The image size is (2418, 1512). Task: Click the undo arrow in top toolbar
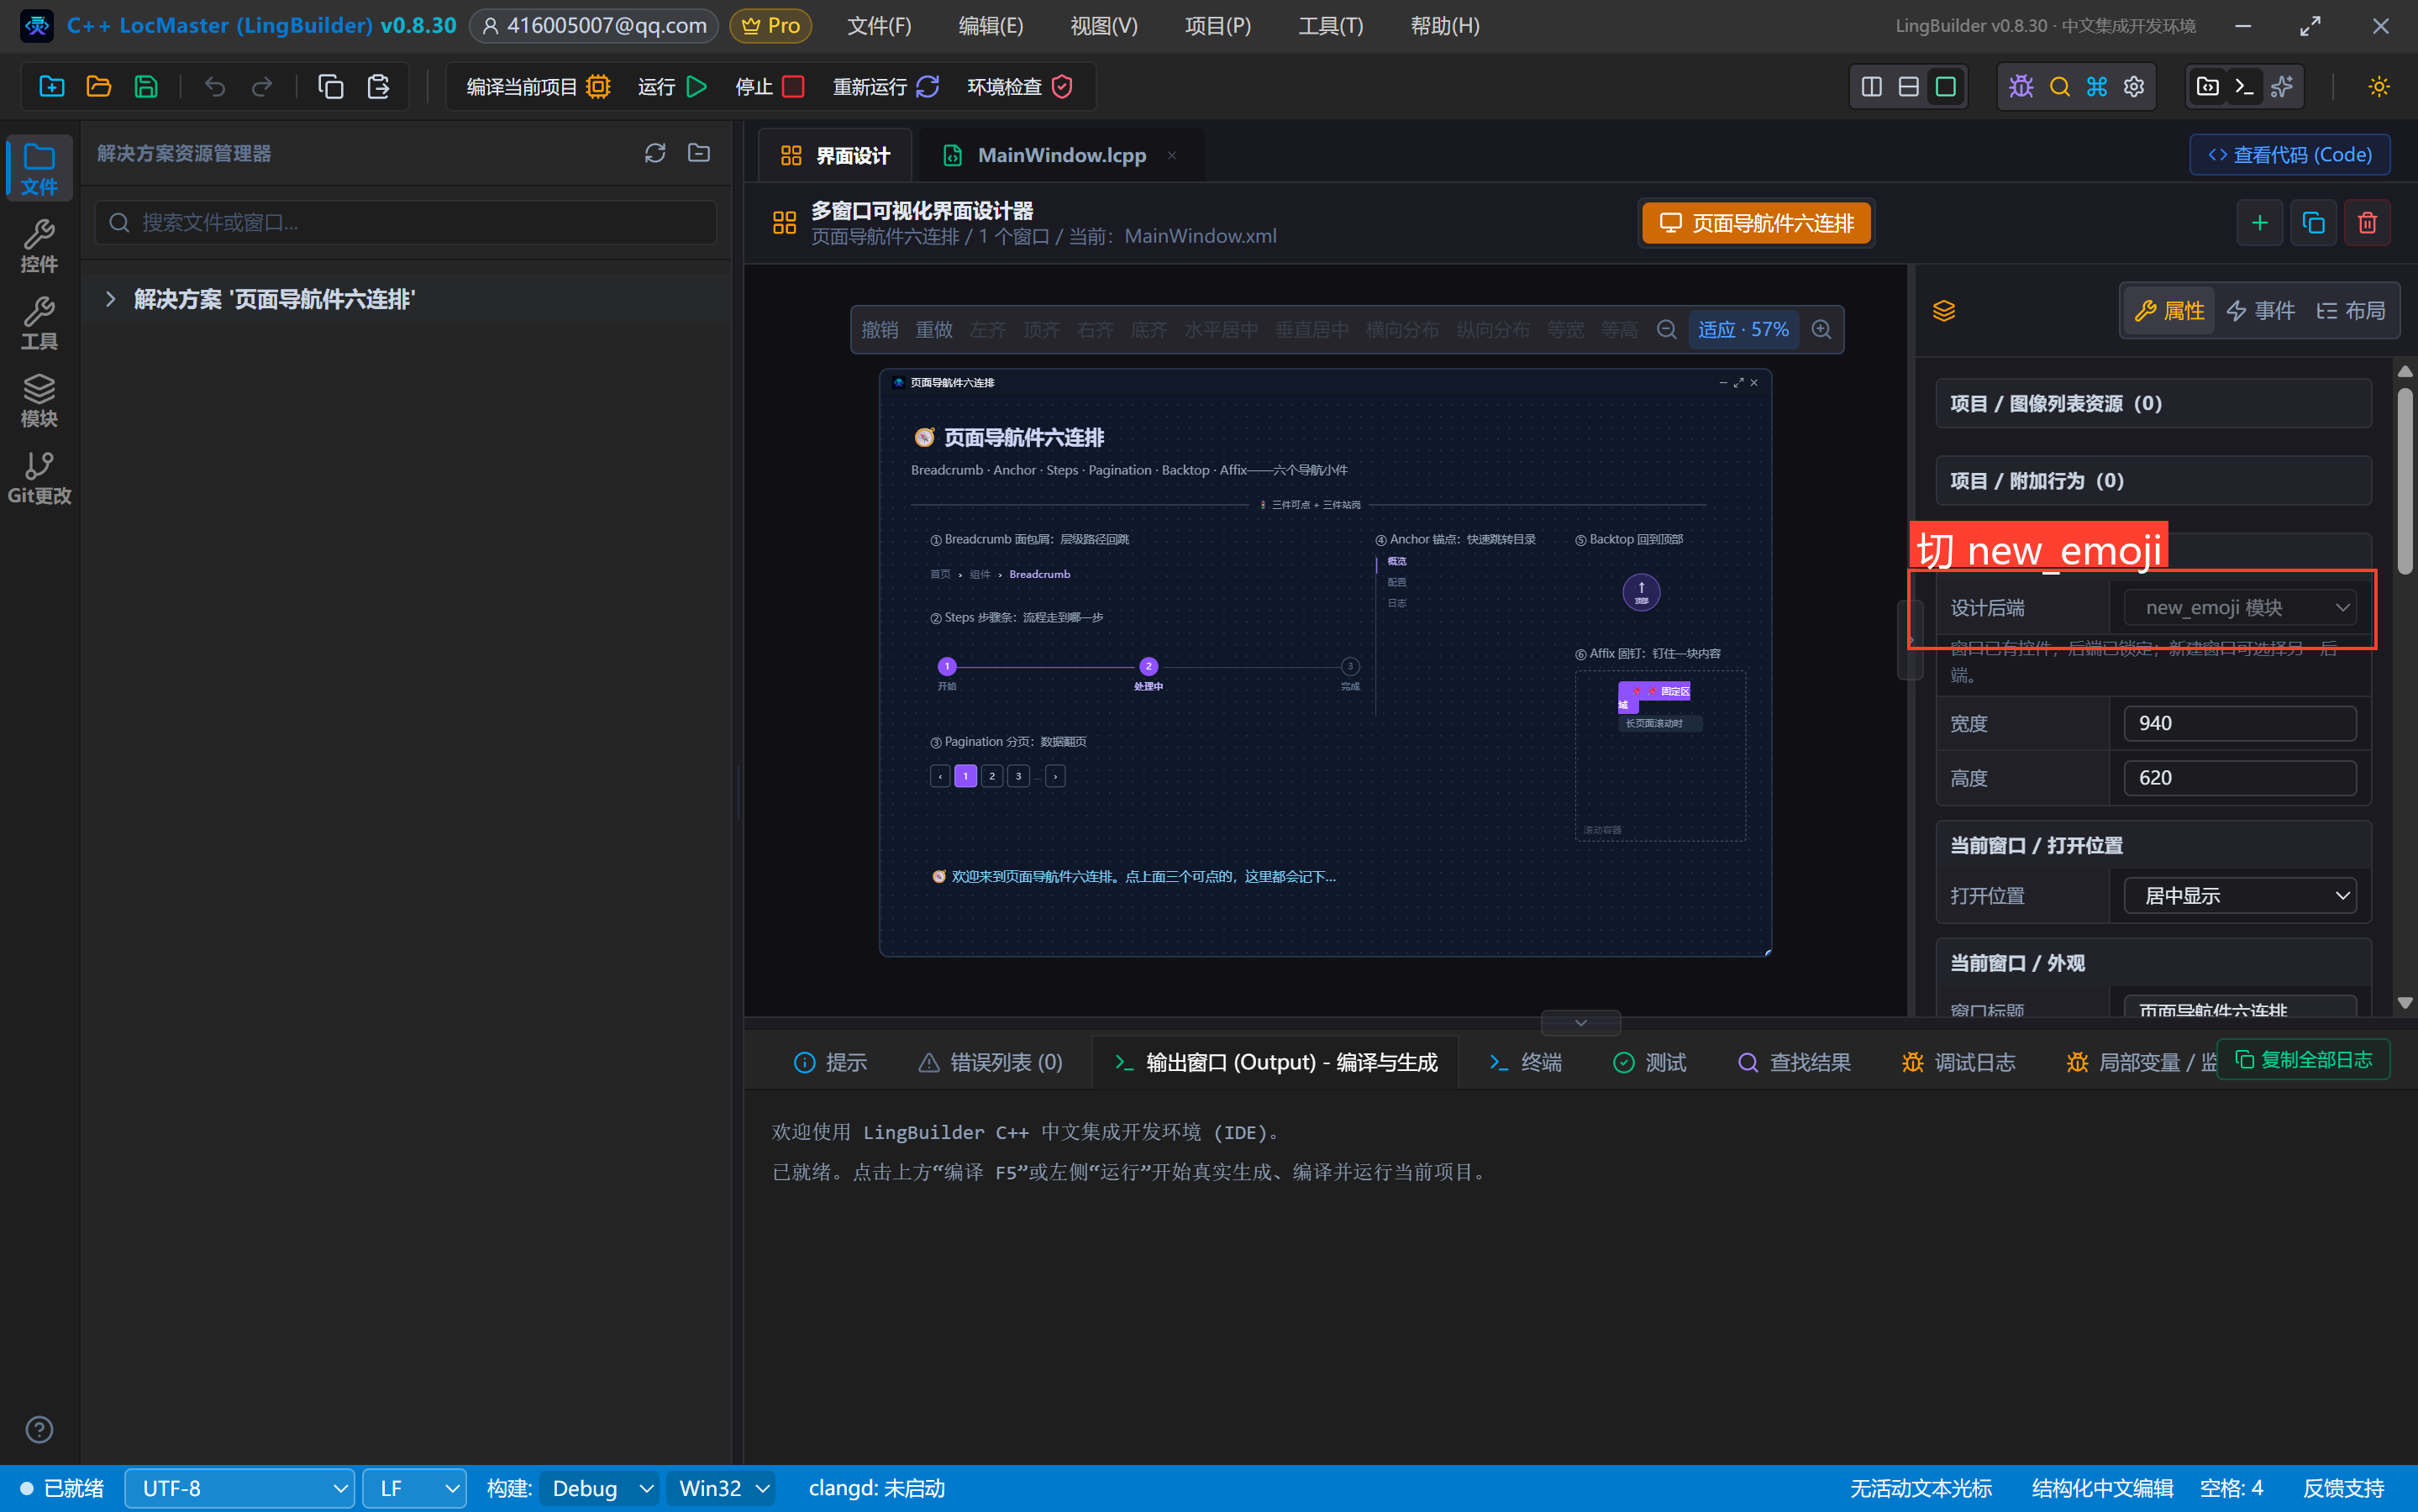point(215,87)
